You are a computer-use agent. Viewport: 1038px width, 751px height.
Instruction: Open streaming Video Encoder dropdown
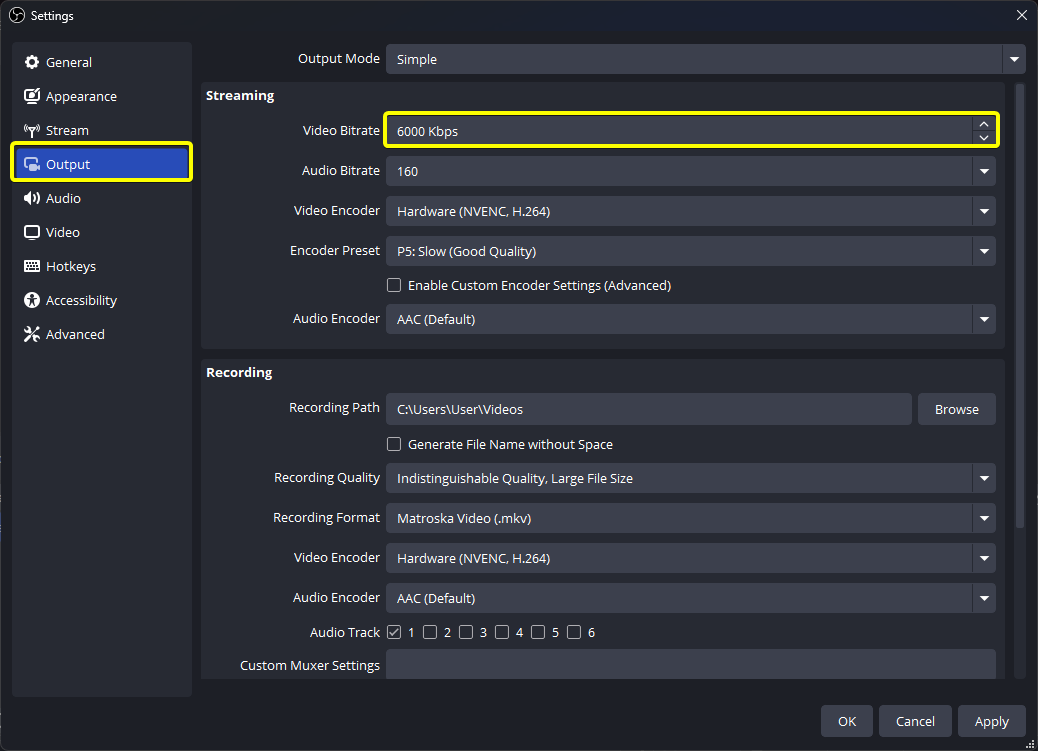tap(690, 211)
